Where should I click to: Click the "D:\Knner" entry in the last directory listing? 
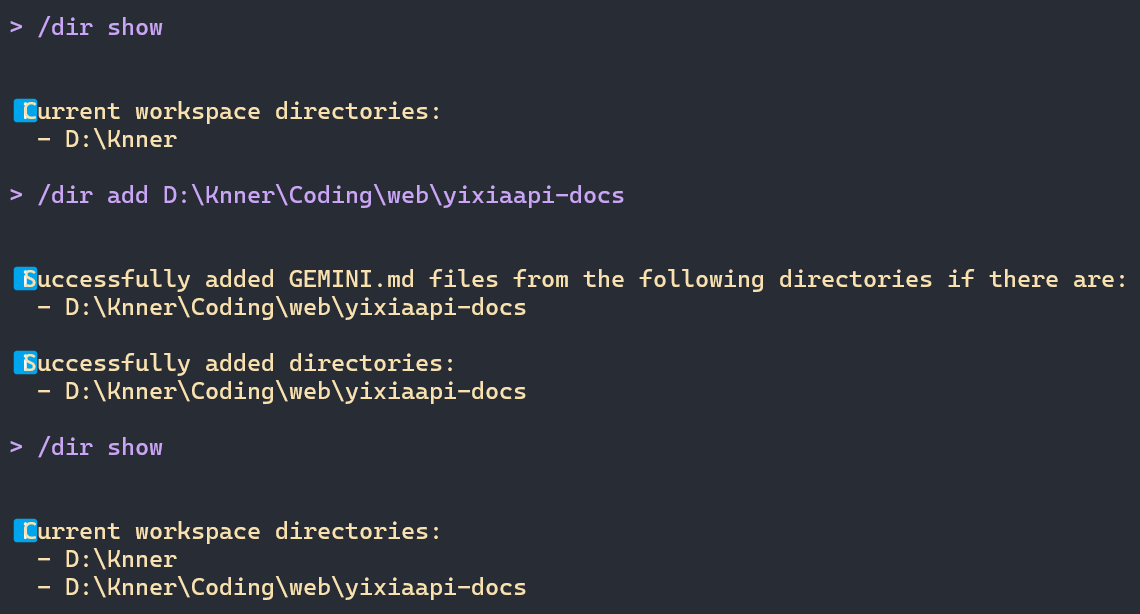121,559
